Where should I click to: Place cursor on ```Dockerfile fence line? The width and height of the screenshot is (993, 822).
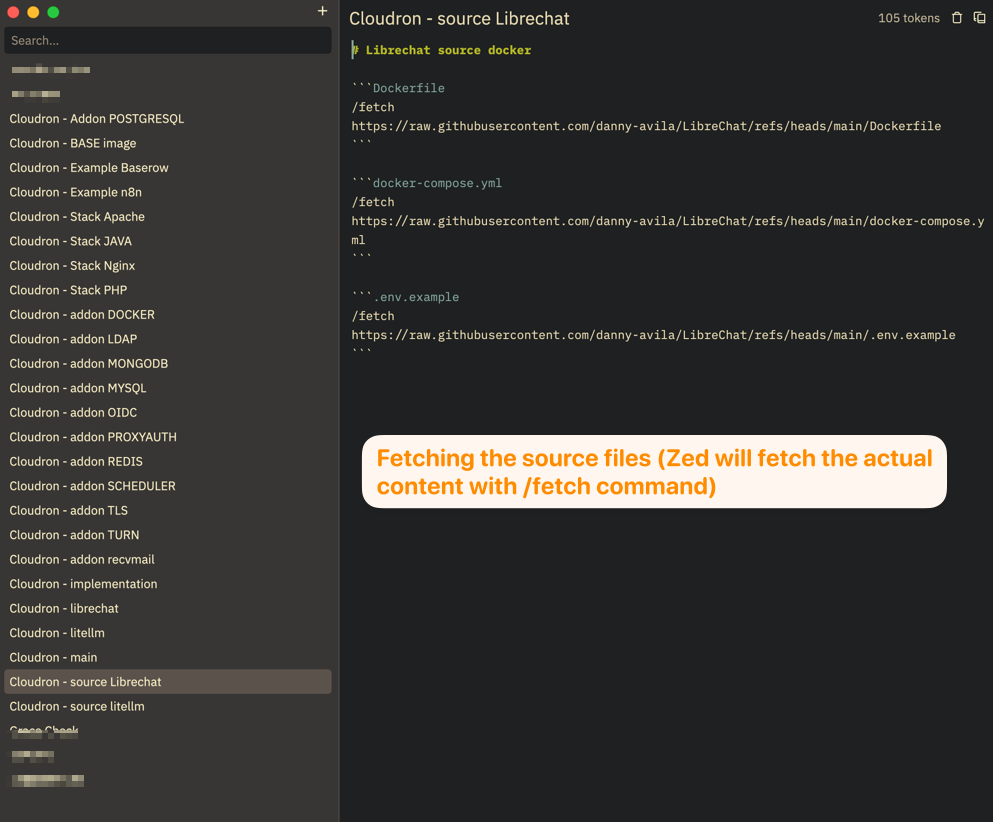click(398, 88)
